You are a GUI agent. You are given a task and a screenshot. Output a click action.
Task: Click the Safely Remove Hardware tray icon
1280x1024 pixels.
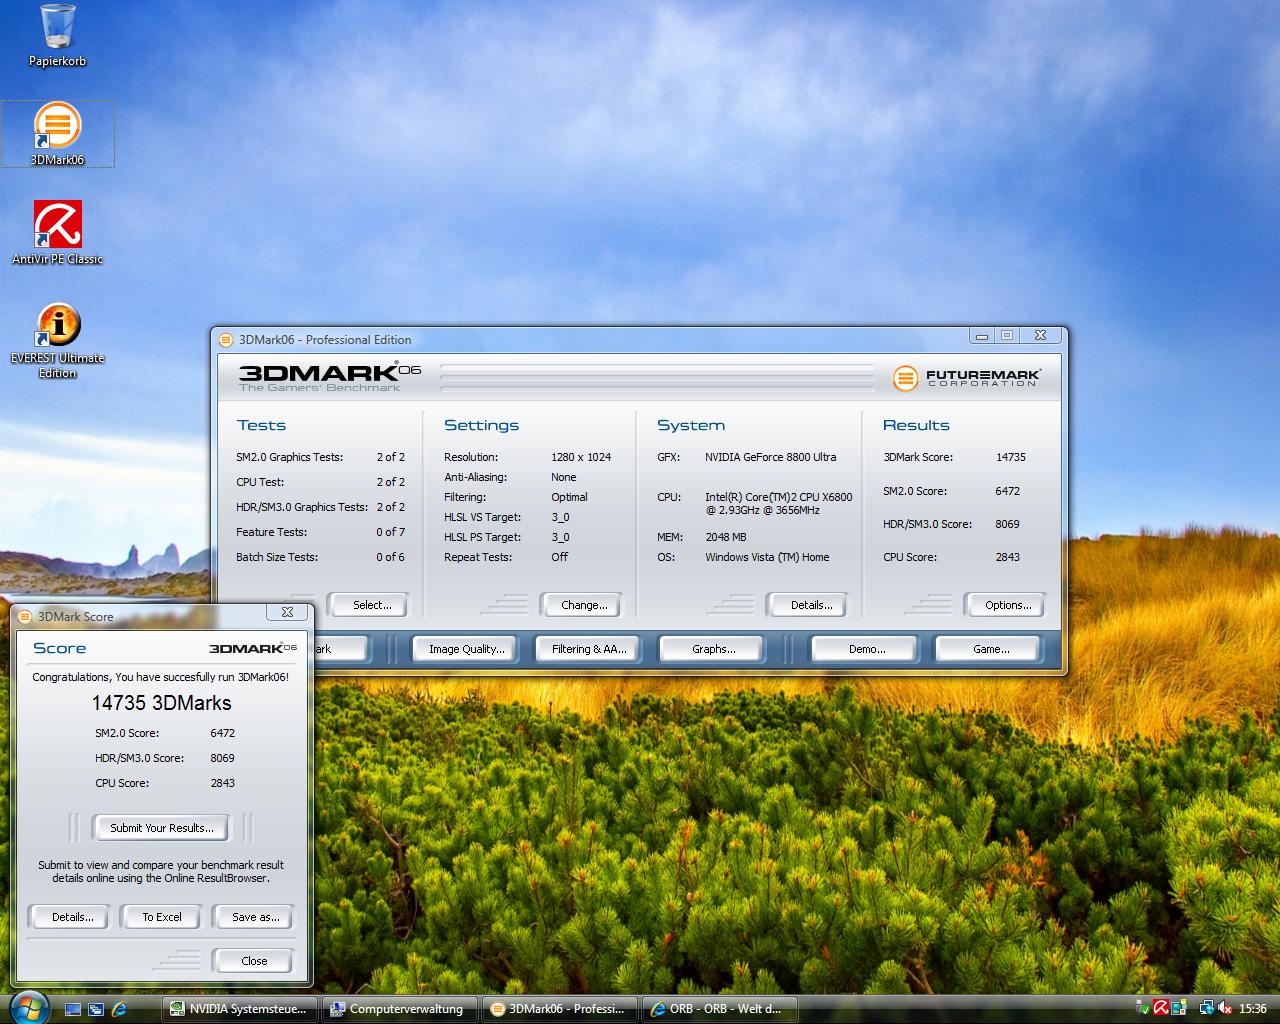click(1143, 1009)
